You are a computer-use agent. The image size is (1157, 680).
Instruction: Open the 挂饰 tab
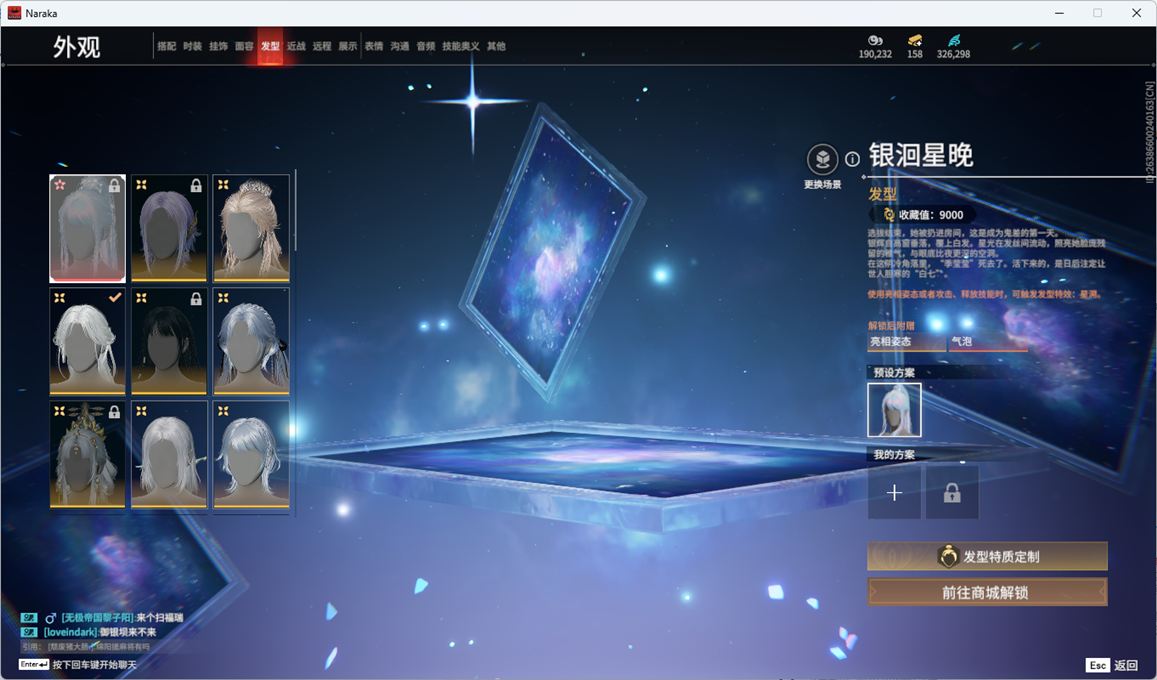(x=218, y=46)
